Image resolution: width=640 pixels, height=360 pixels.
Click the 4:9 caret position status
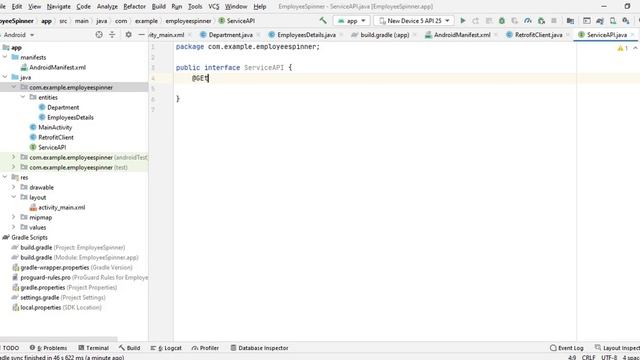click(572, 357)
